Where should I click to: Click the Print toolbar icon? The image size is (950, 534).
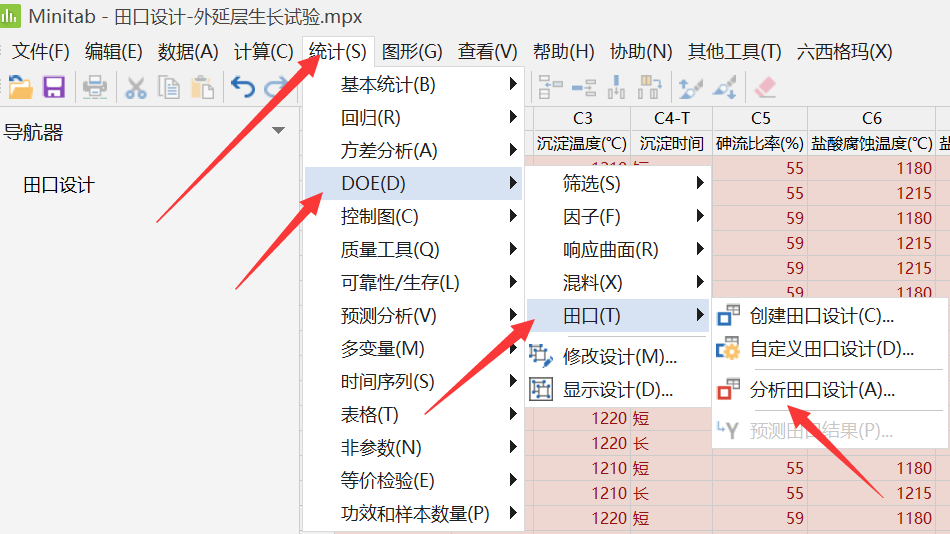(95, 87)
